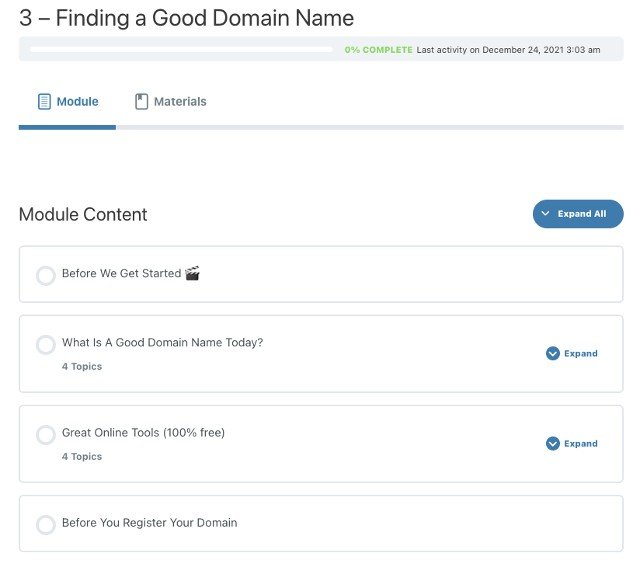The image size is (640, 562).
Task: Click chevron icon in Expand All button
Action: (x=545, y=213)
